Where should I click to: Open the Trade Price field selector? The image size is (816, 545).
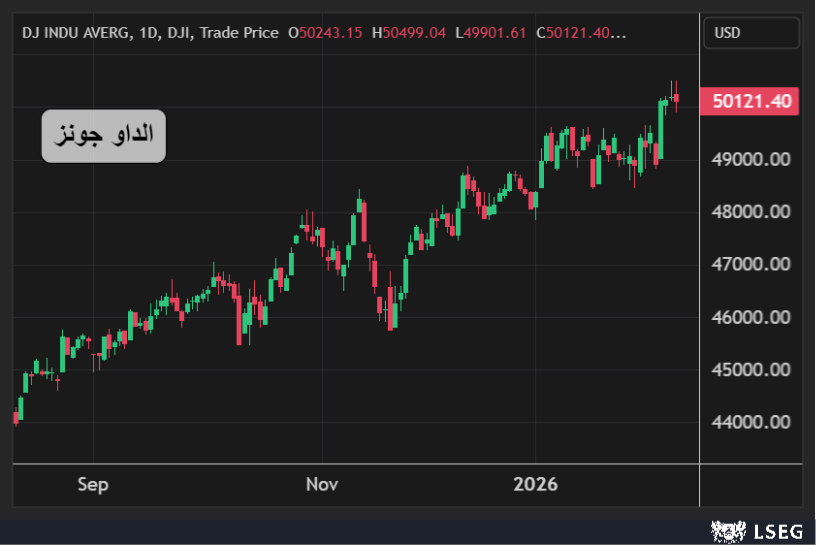[239, 33]
